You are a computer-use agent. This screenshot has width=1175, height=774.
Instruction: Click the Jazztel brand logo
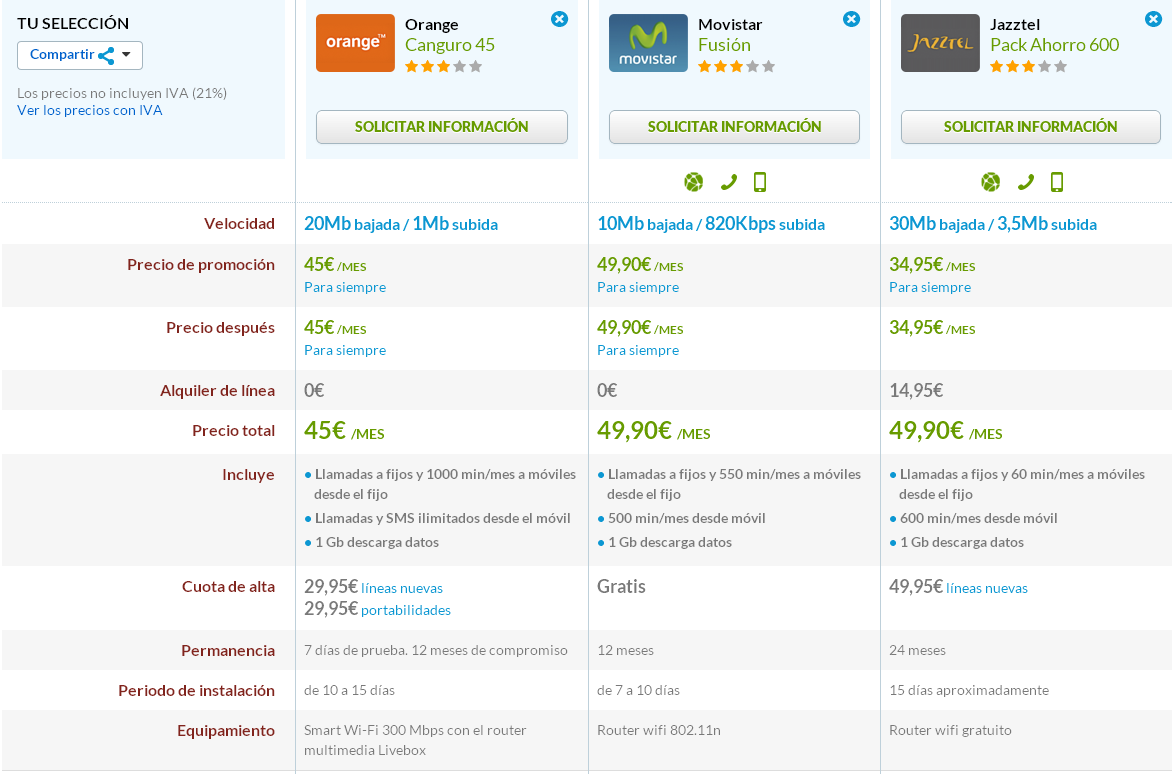click(x=940, y=43)
